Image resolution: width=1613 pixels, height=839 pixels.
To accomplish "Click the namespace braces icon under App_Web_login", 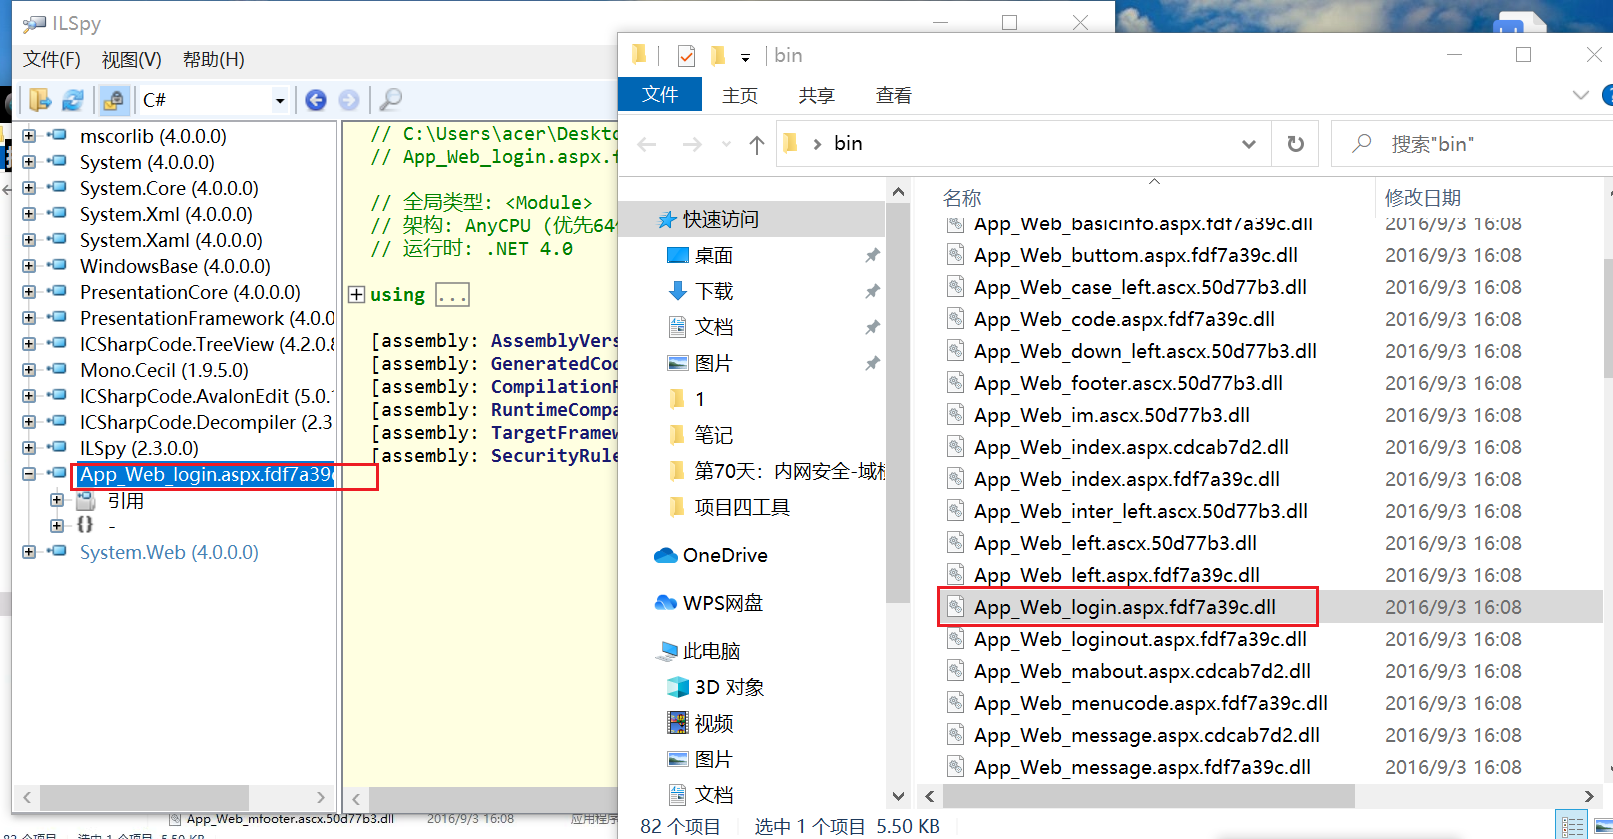I will (x=85, y=524).
